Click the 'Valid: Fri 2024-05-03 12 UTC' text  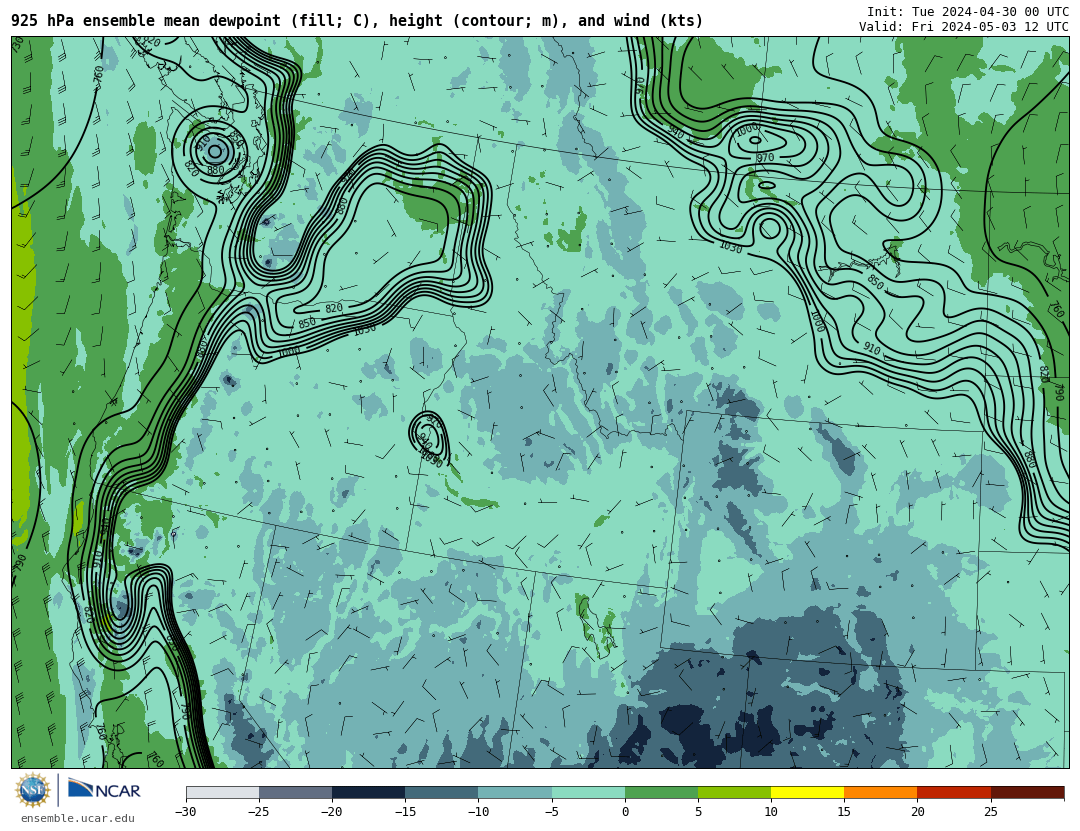[964, 27]
